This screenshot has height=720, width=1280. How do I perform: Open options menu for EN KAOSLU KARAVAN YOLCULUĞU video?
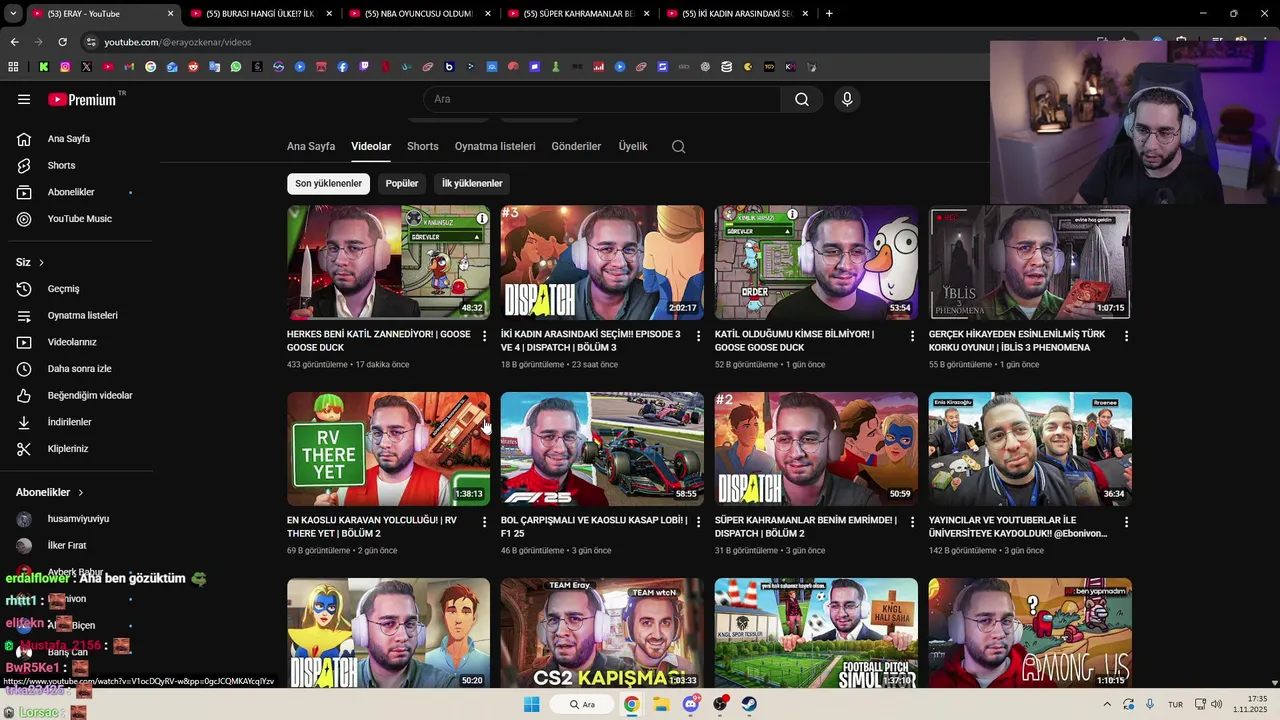pyautogui.click(x=485, y=522)
